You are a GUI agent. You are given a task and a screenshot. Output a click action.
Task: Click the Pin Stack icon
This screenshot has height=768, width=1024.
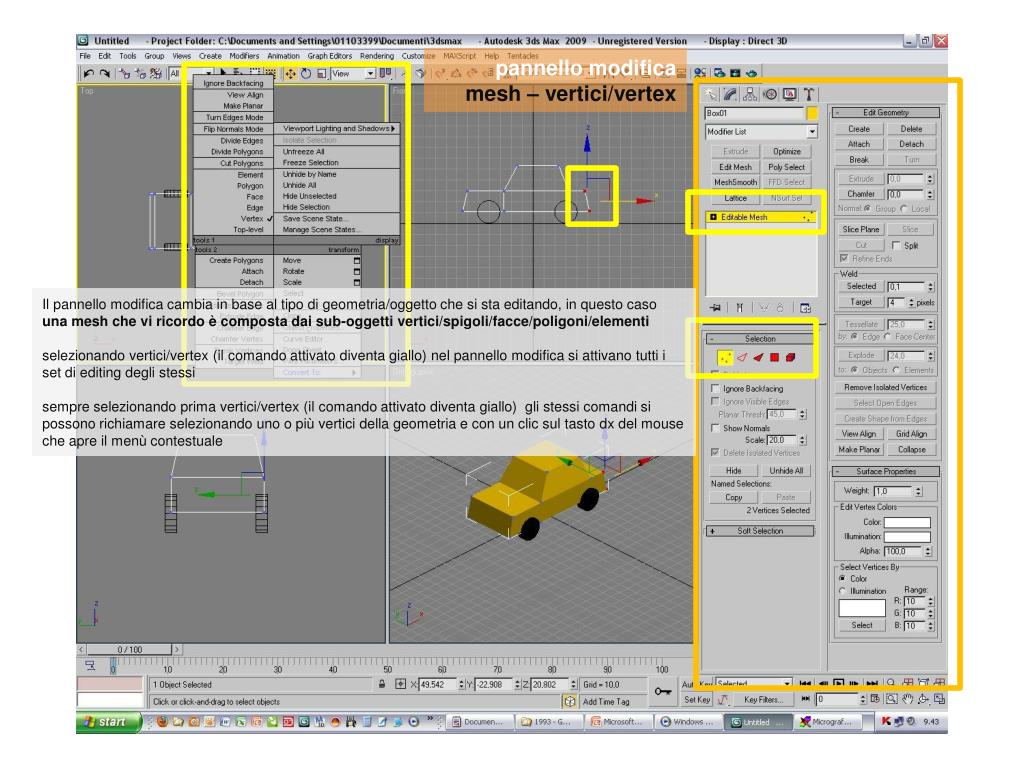[x=716, y=307]
